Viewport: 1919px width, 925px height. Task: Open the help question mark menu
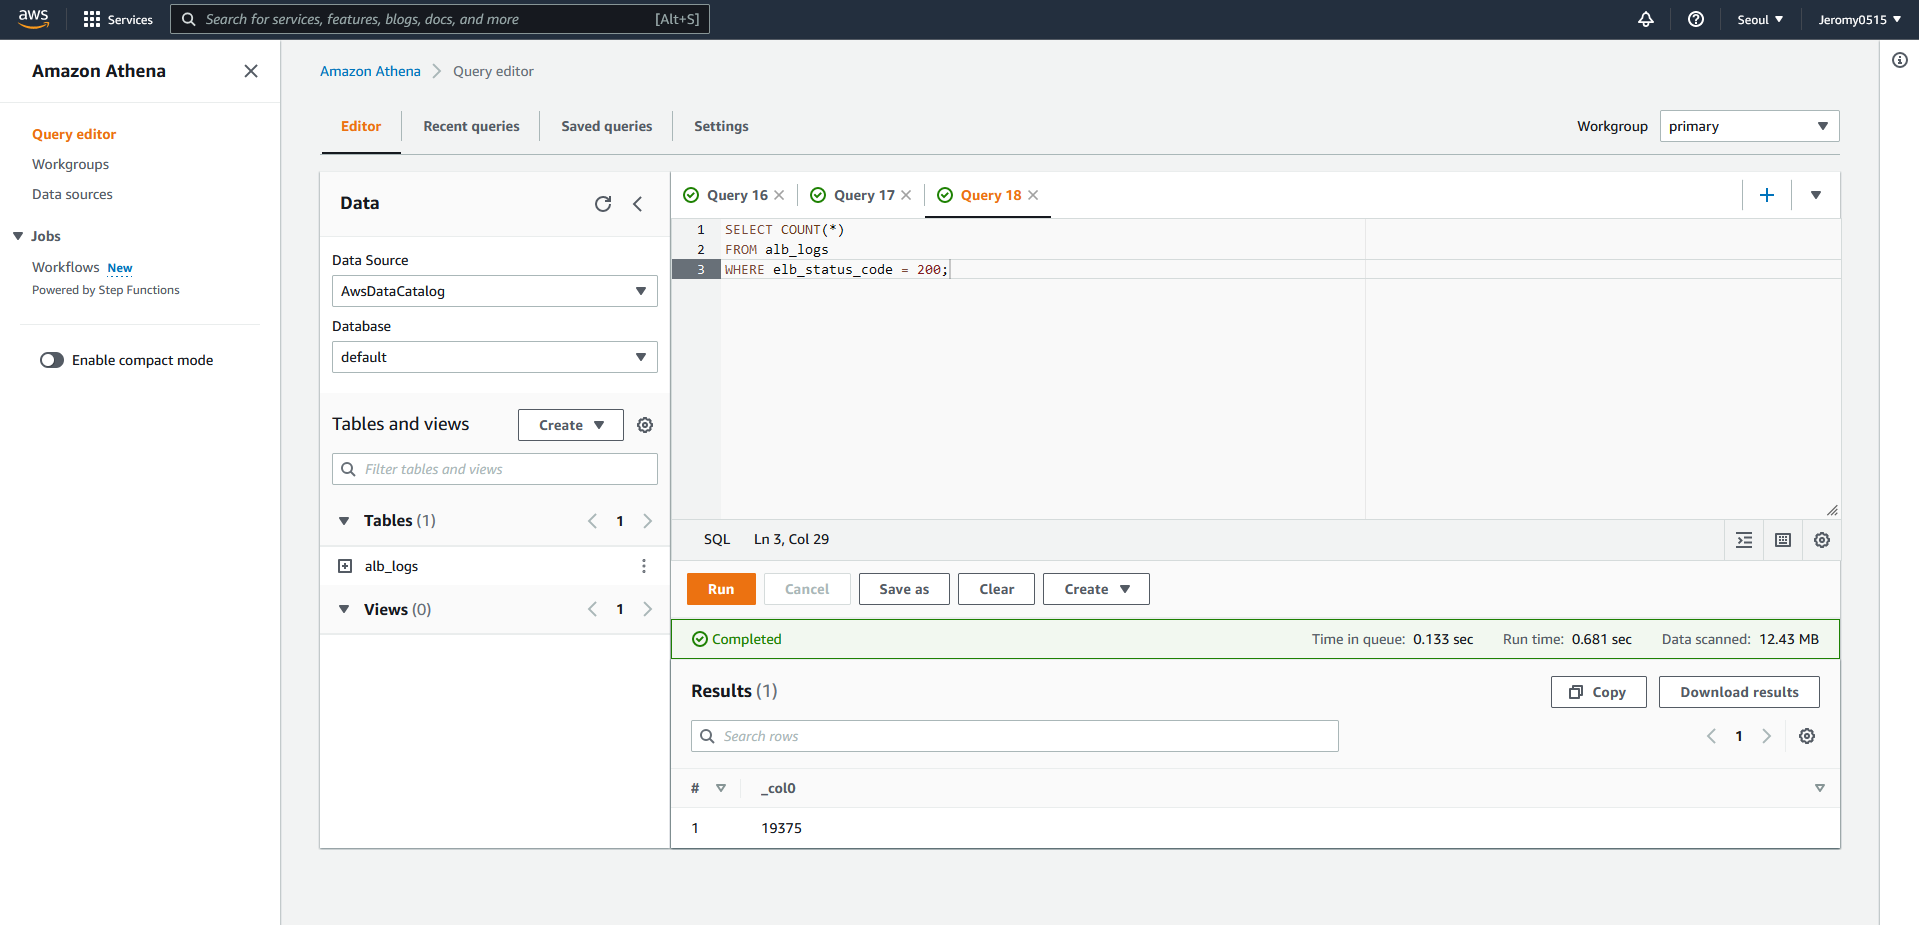(1695, 19)
